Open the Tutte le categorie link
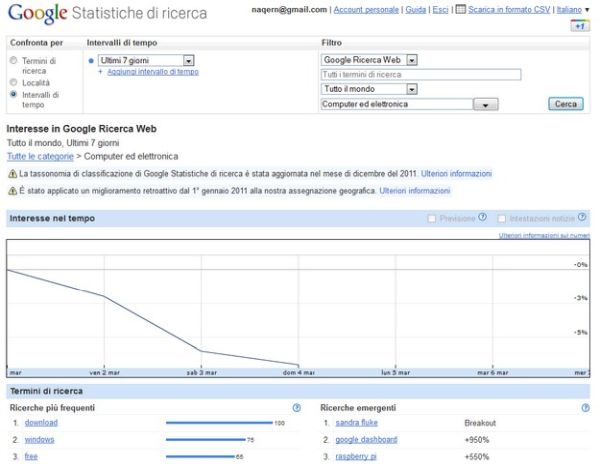Screen dimensions: 600x464 point(40,156)
